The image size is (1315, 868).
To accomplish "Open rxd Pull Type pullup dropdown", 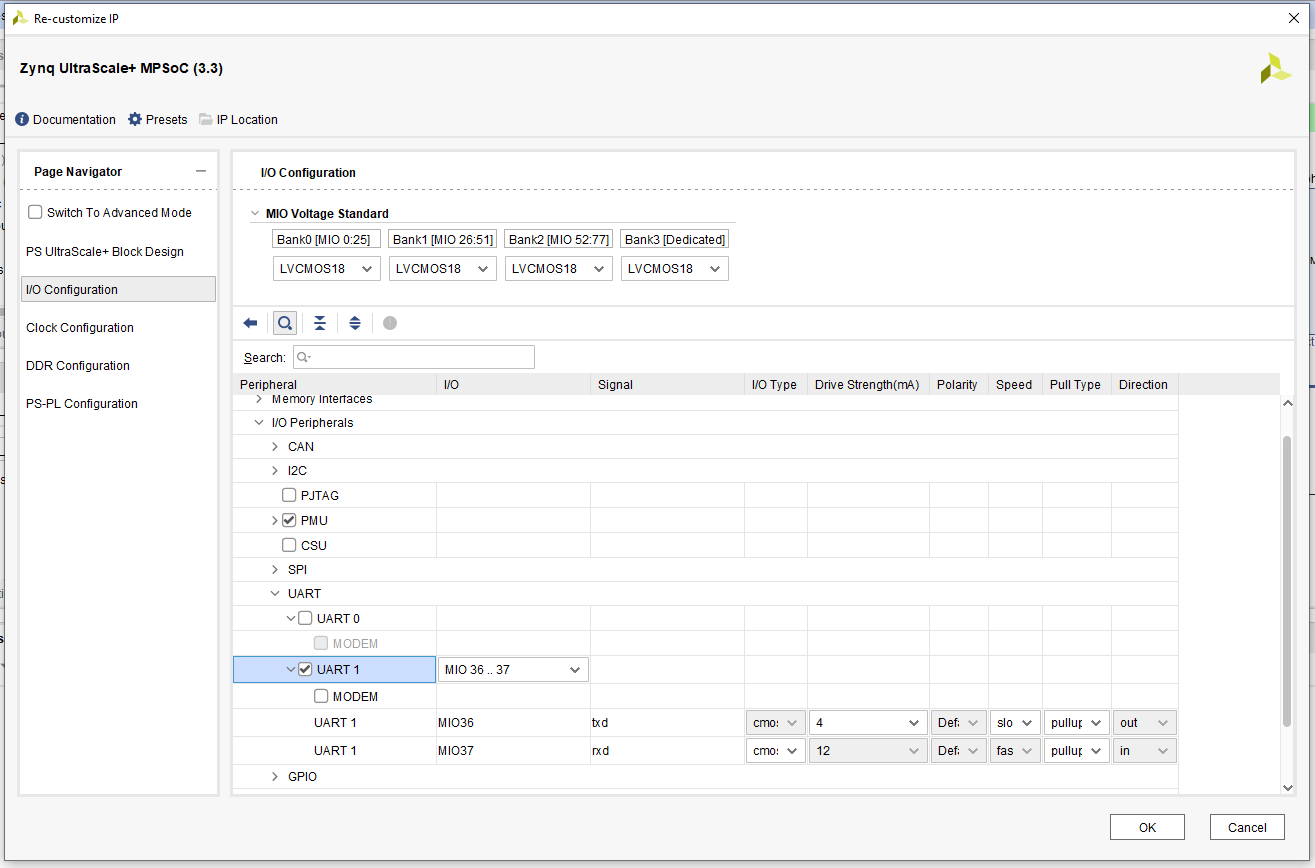I will click(1076, 750).
